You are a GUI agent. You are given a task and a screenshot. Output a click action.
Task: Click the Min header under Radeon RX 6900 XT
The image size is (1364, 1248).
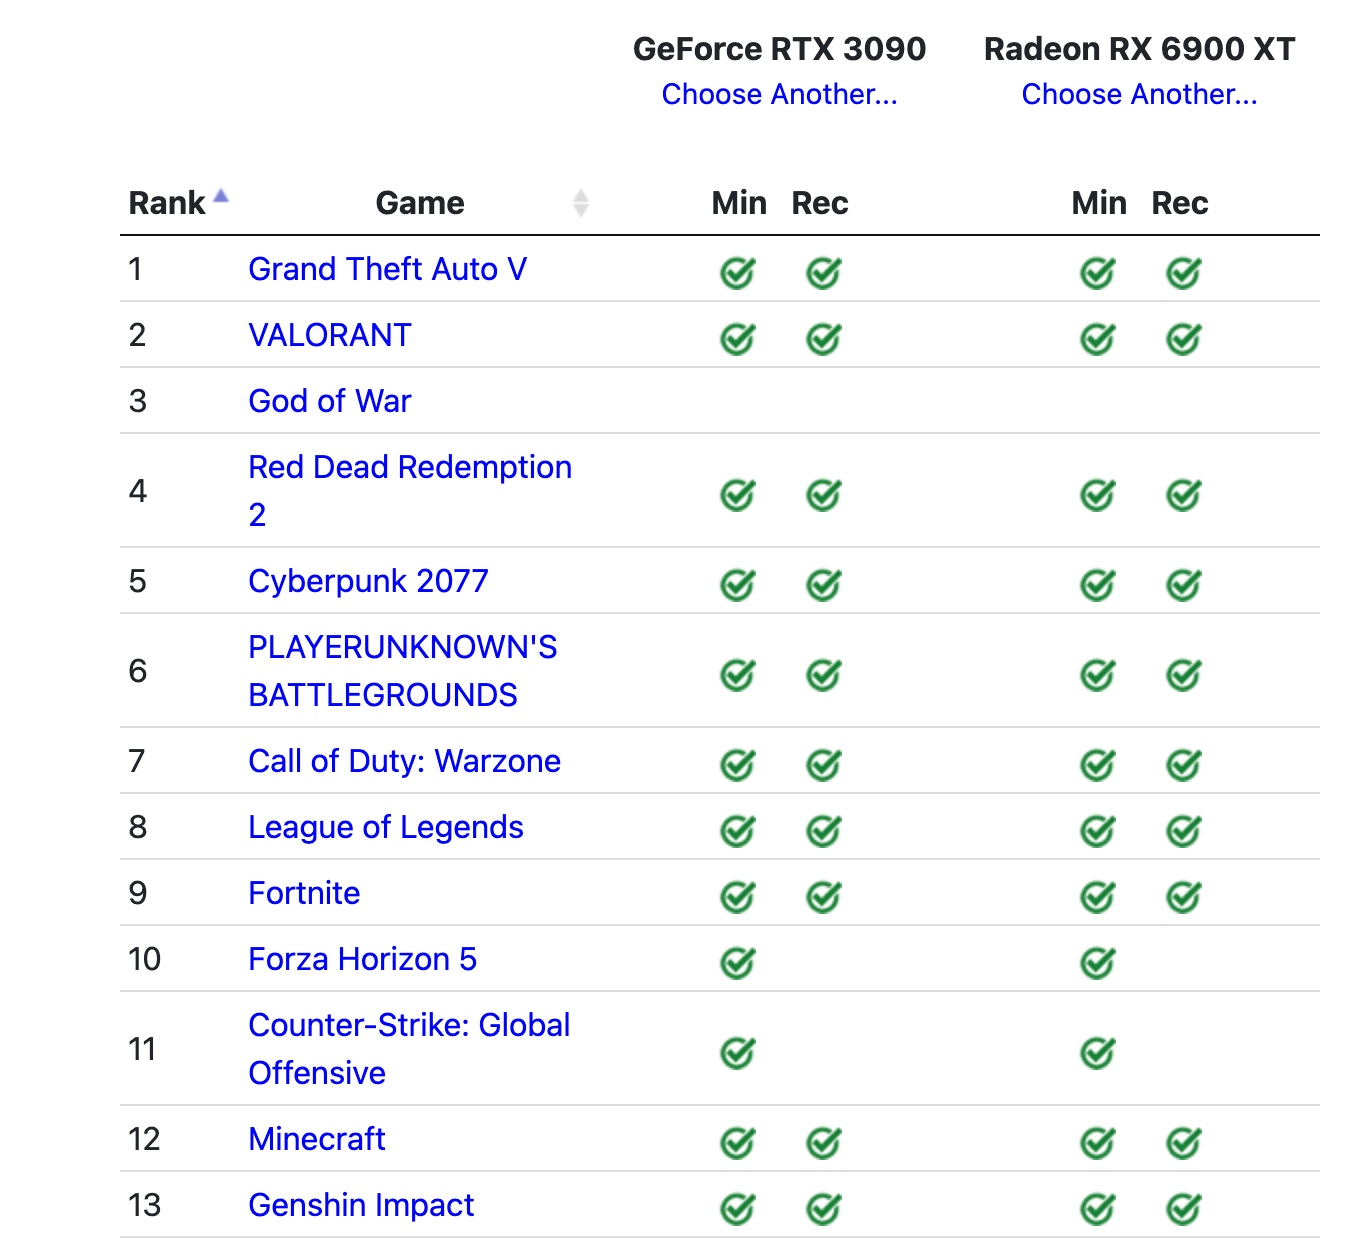coord(1099,203)
